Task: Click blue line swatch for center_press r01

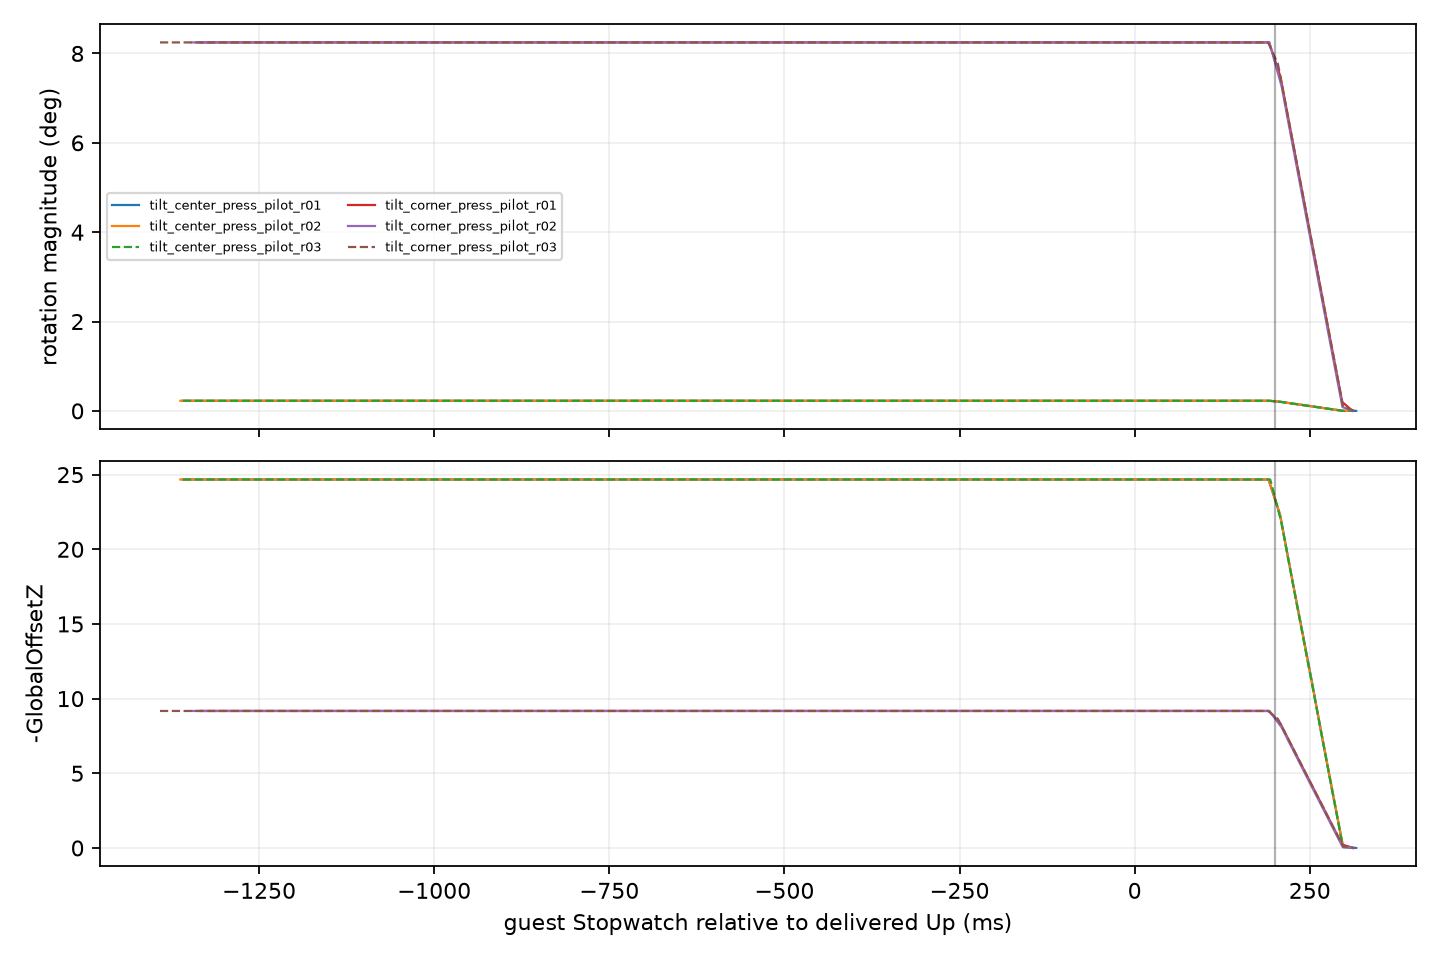Action: click(x=127, y=205)
